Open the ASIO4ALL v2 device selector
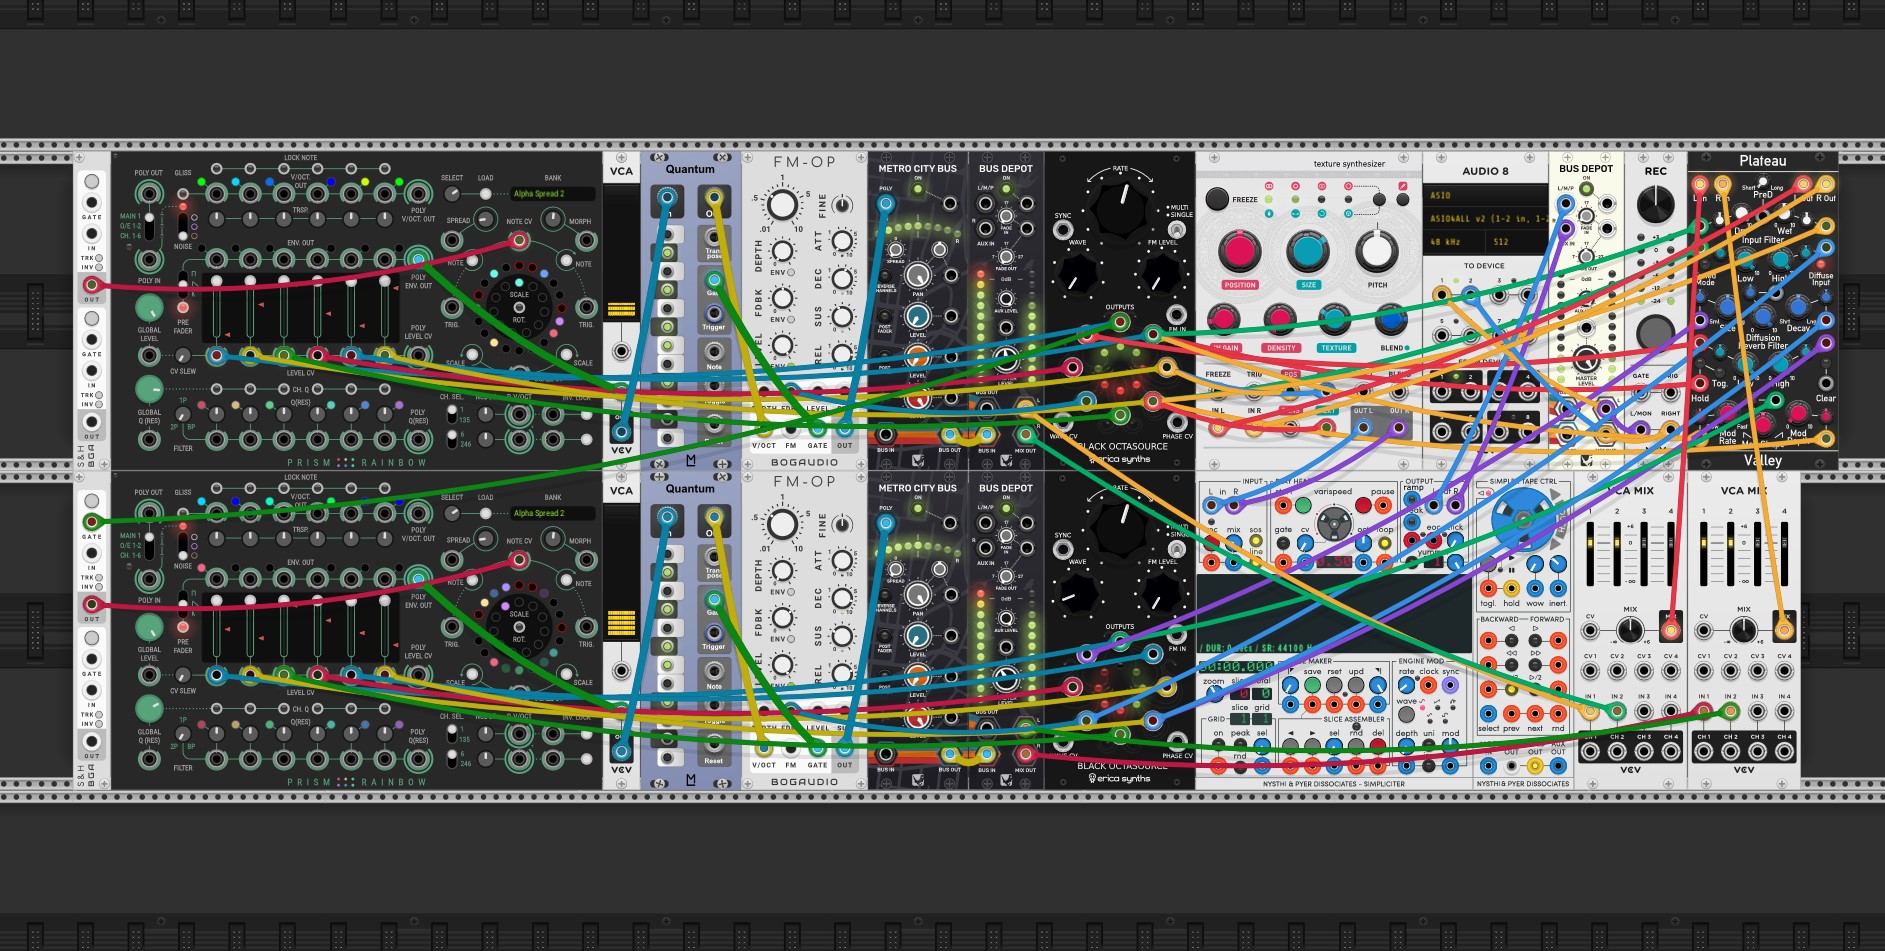1885x951 pixels. [1485, 218]
